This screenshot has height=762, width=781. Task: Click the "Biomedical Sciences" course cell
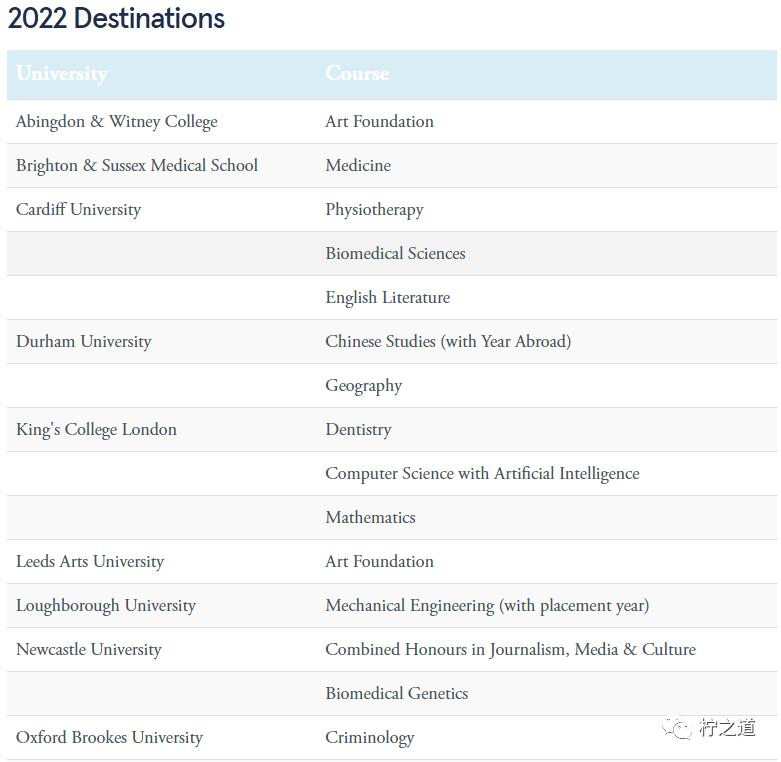click(x=395, y=254)
